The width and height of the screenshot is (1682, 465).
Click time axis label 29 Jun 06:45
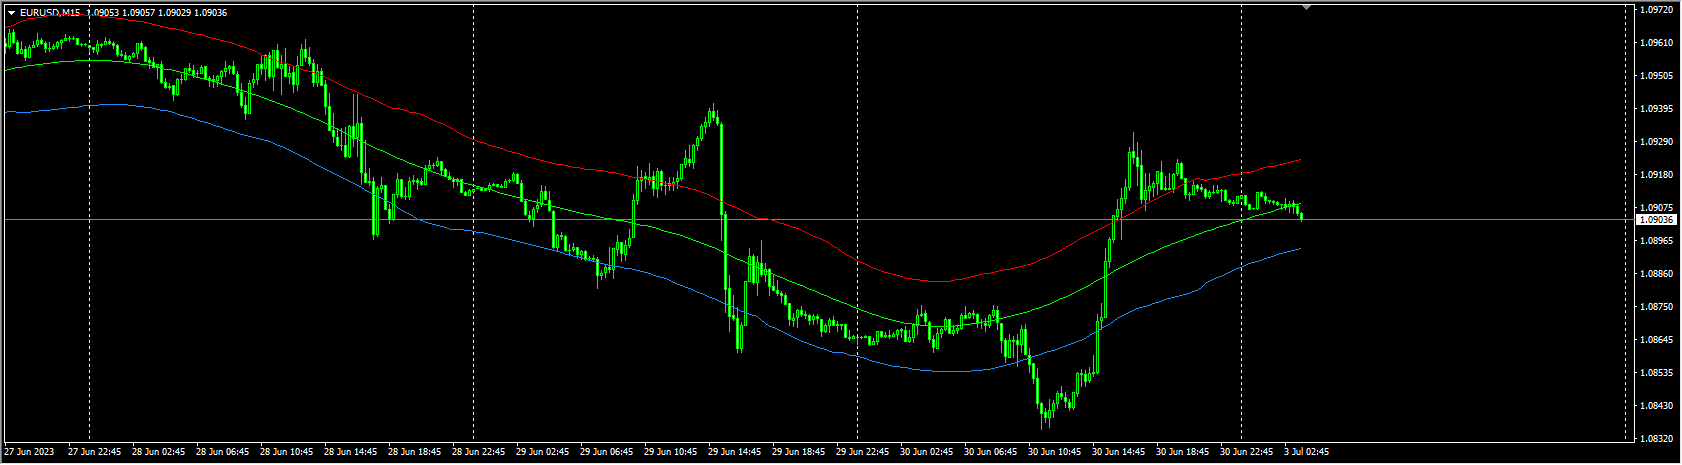607,452
